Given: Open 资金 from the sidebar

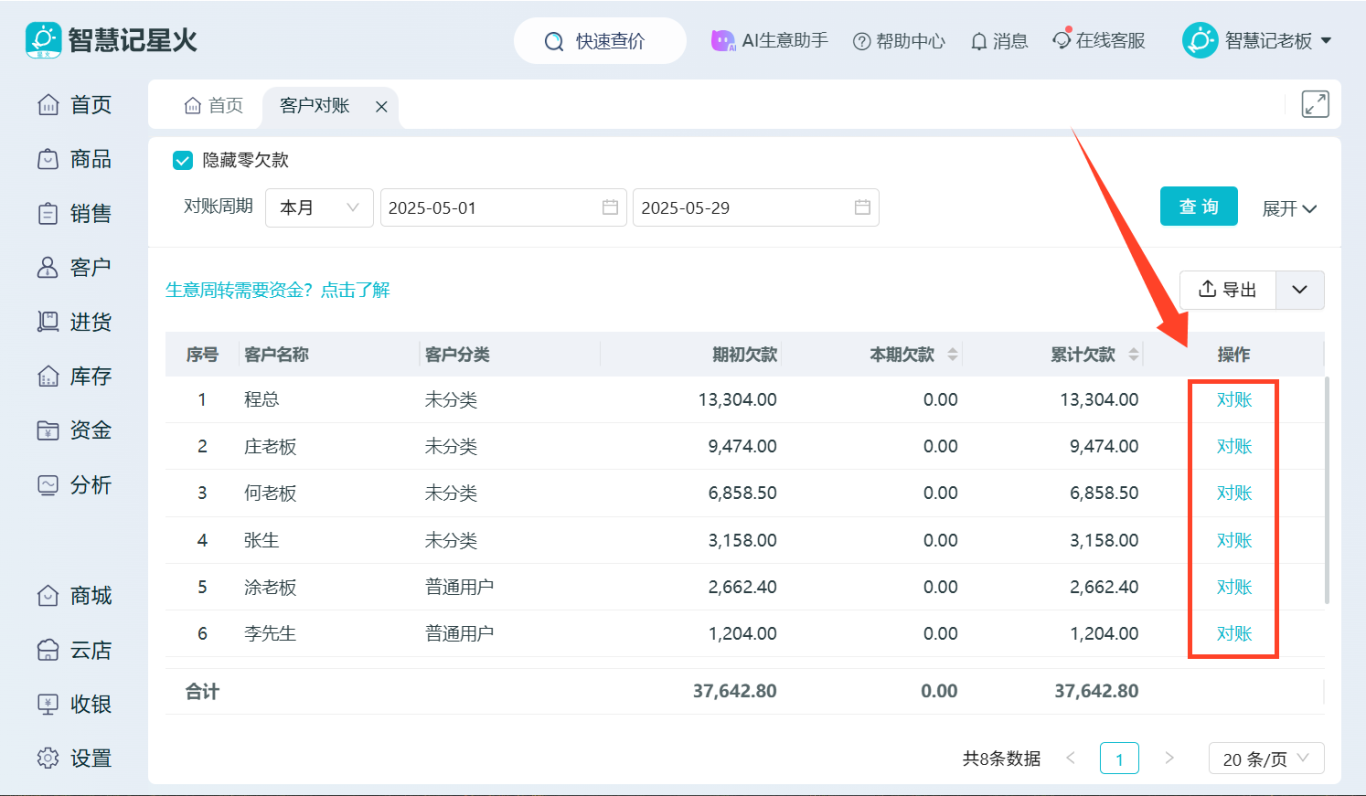Looking at the screenshot, I should (75, 430).
